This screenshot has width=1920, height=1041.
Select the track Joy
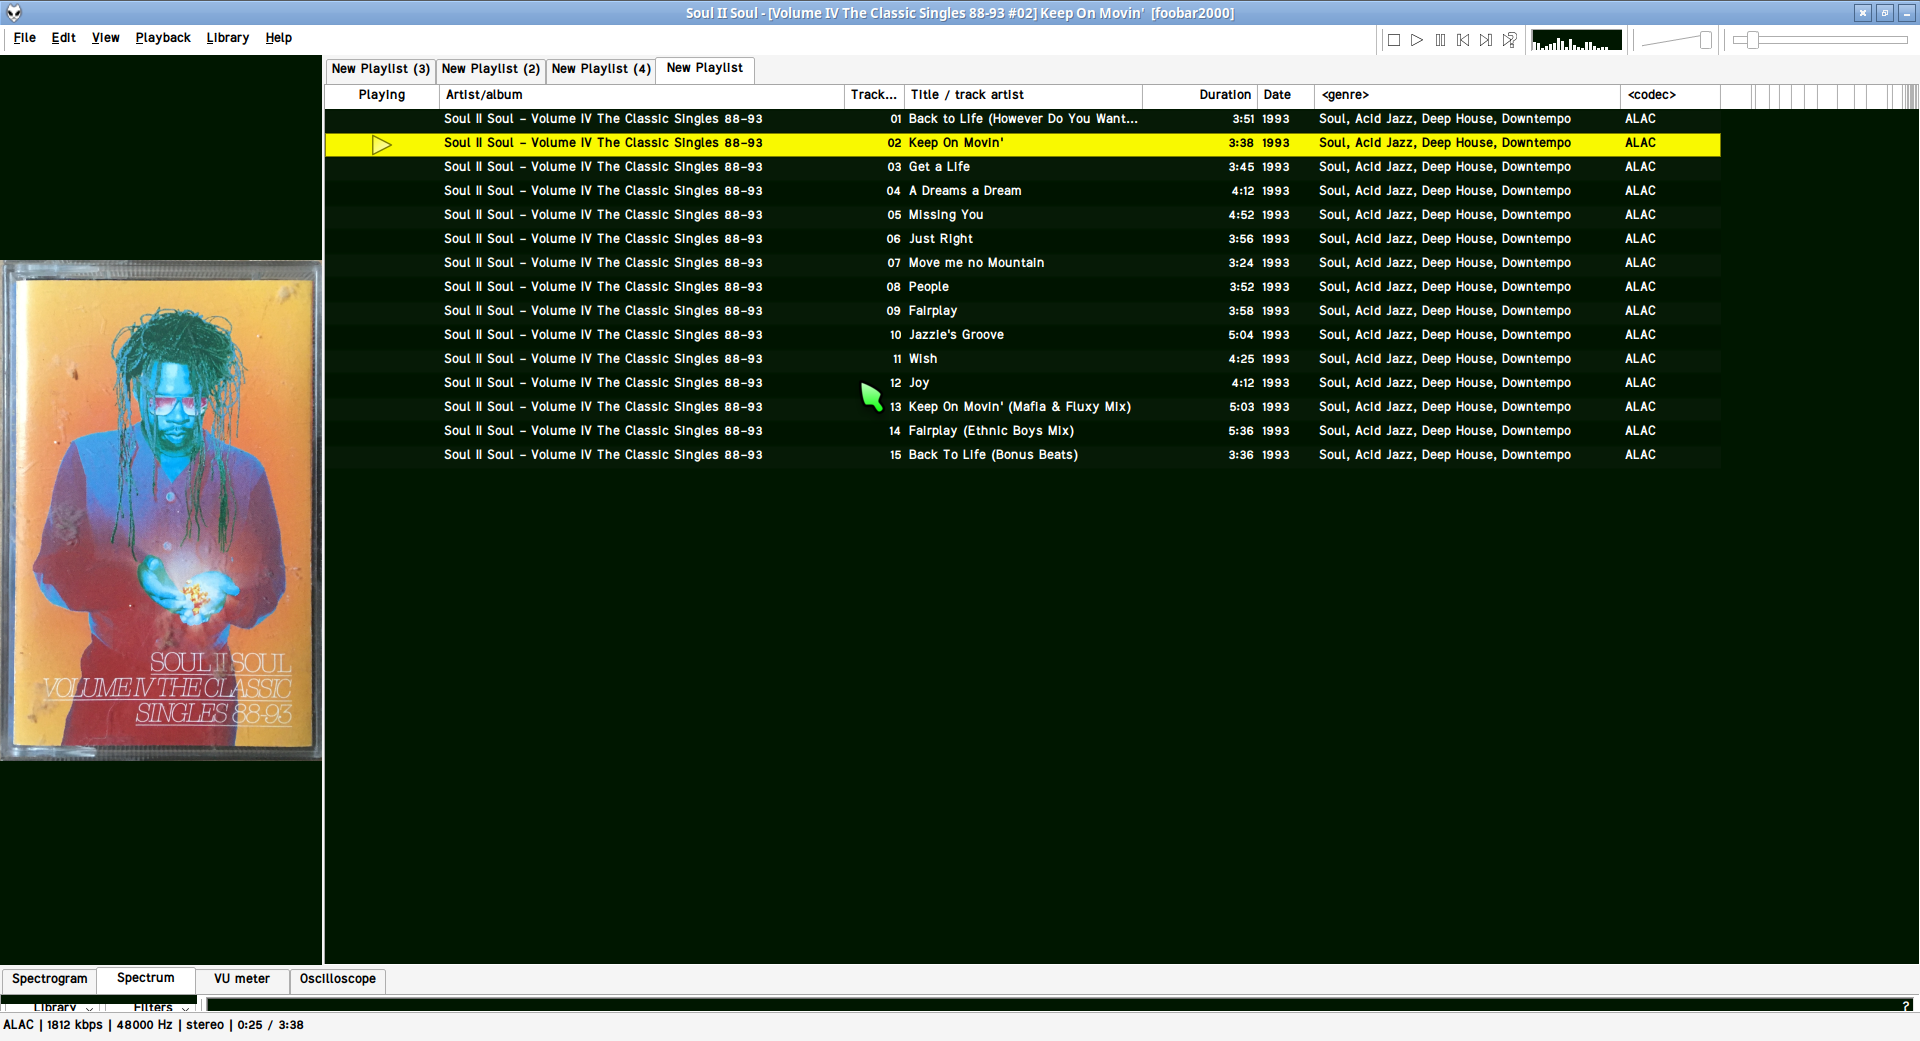(1022, 383)
